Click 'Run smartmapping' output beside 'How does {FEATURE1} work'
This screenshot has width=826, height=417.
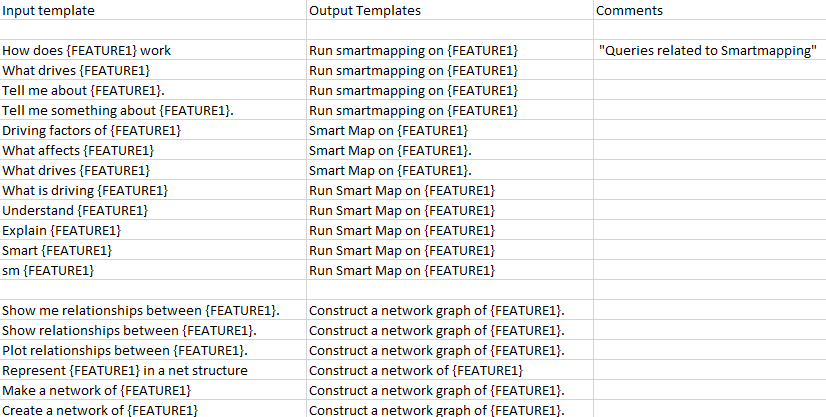(x=450, y=50)
